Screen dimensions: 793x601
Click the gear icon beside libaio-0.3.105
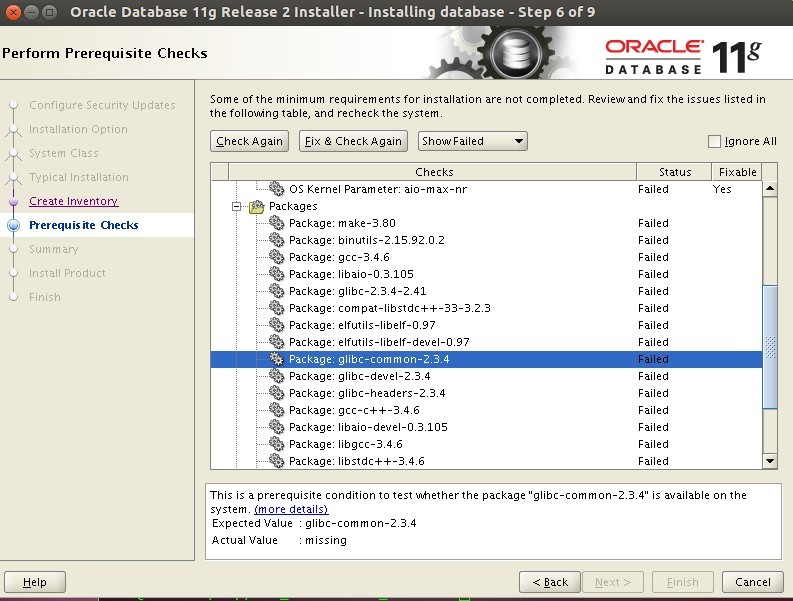(x=276, y=274)
